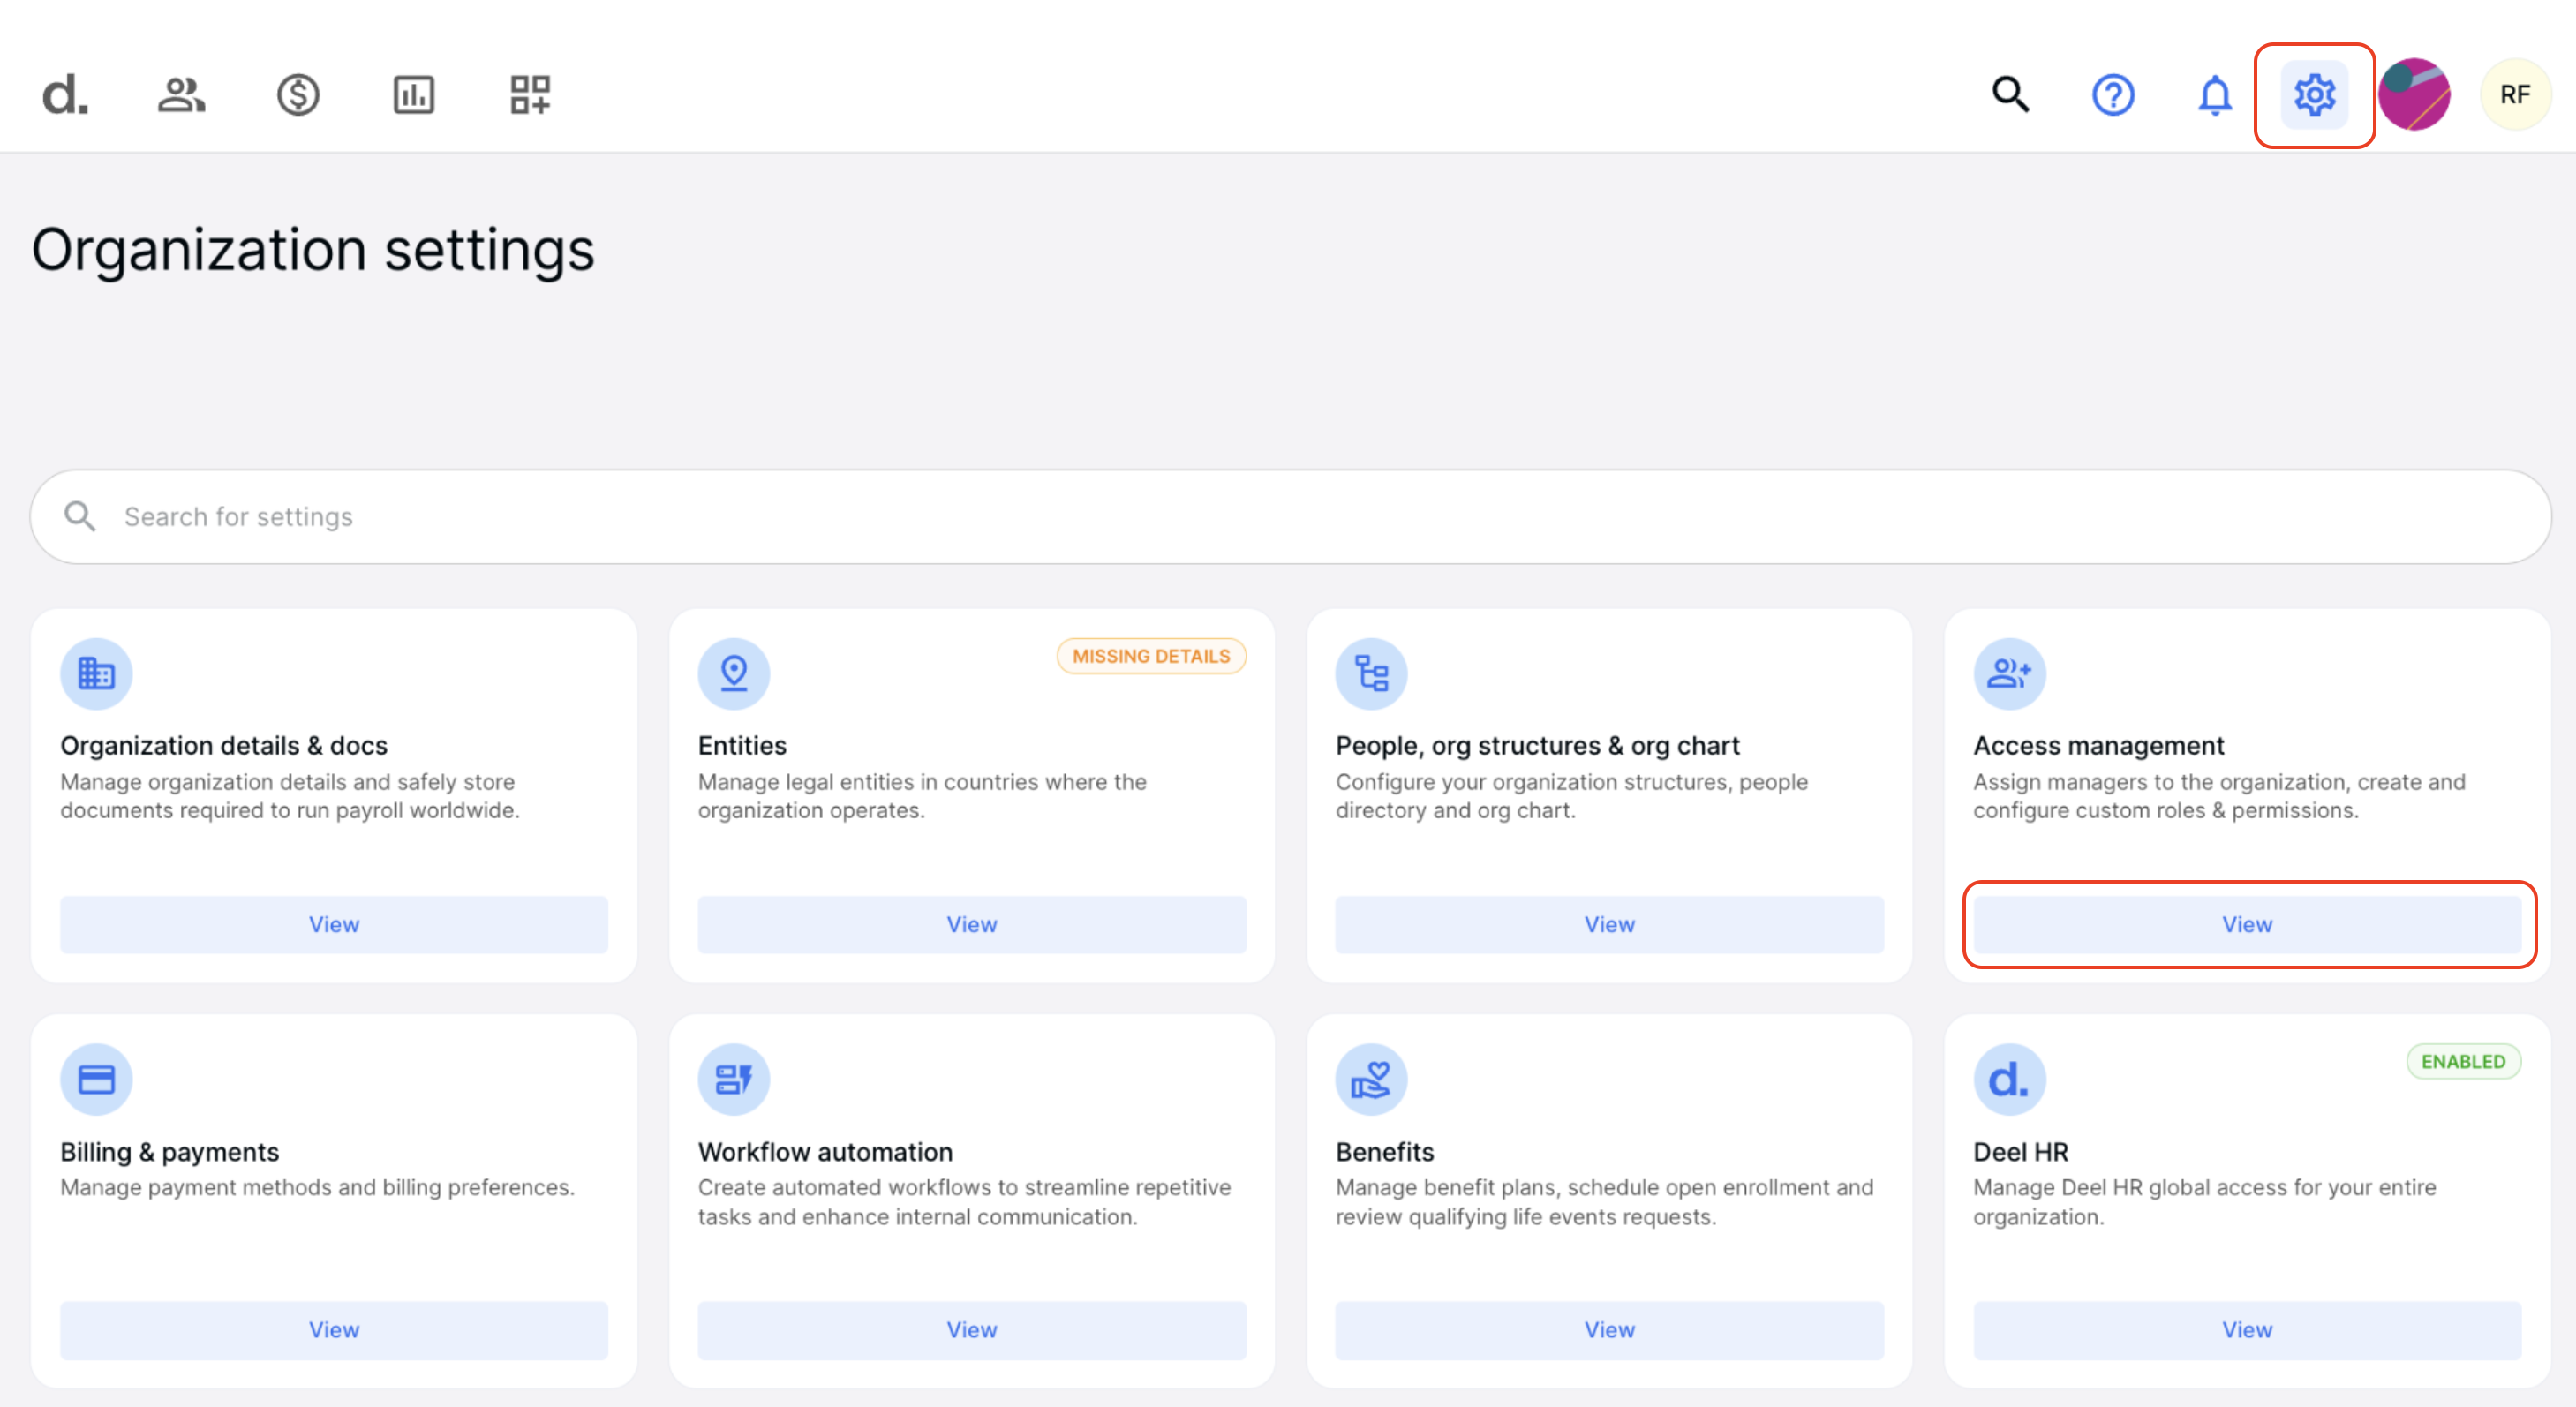Select the Access management person-plus icon
Screen dimensions: 2576x1407
[x=2009, y=673]
